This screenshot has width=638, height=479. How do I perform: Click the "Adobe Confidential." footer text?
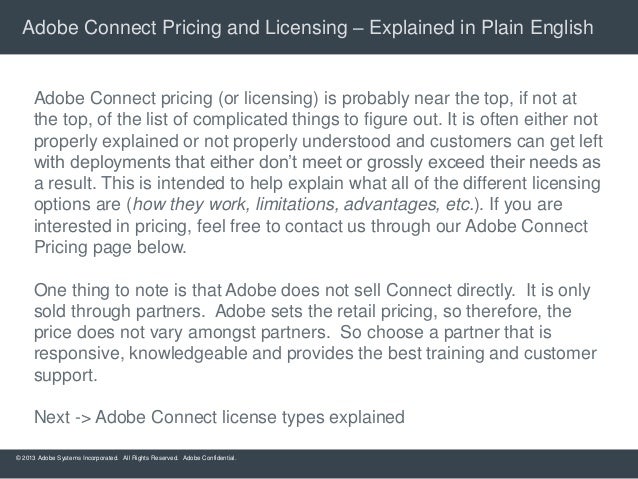[209, 458]
